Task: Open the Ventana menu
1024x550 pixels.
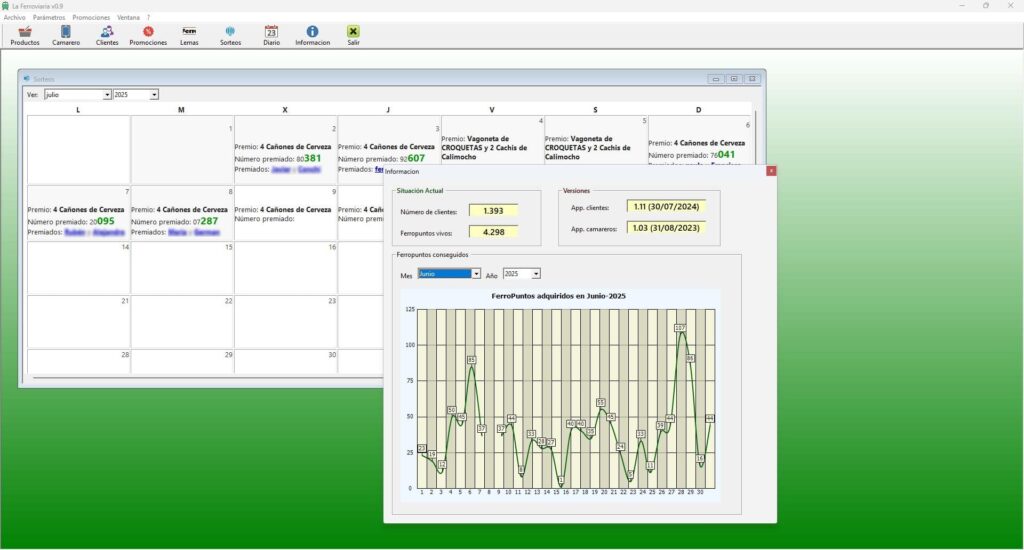Action: pyautogui.click(x=128, y=18)
